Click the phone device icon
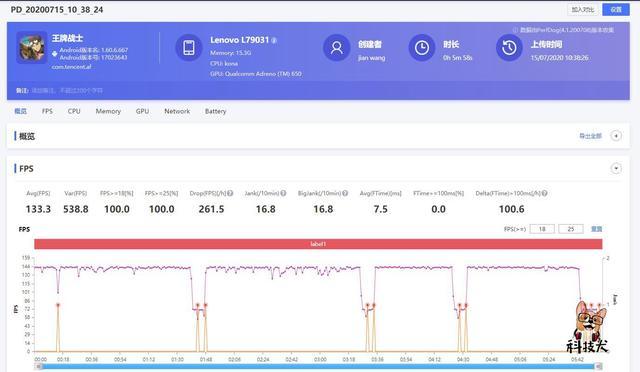Image resolution: width=640 pixels, height=372 pixels. click(189, 48)
